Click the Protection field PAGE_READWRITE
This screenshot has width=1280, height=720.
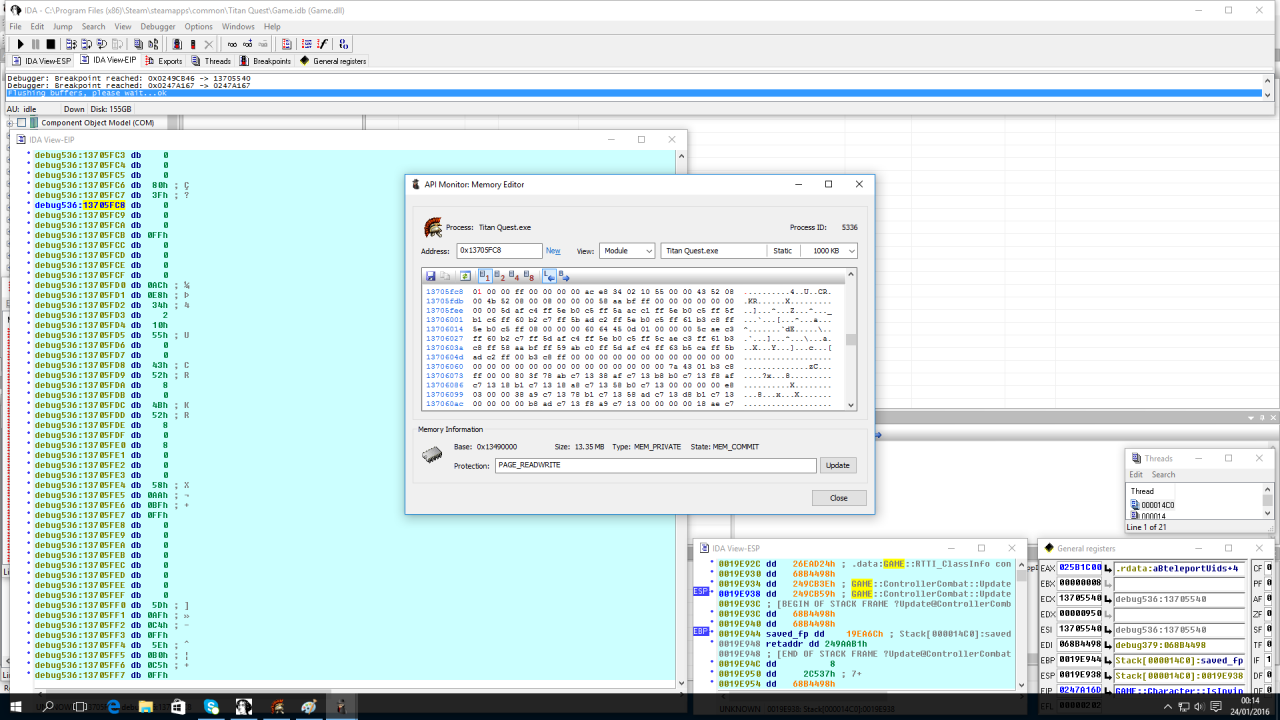pyautogui.click(x=656, y=465)
